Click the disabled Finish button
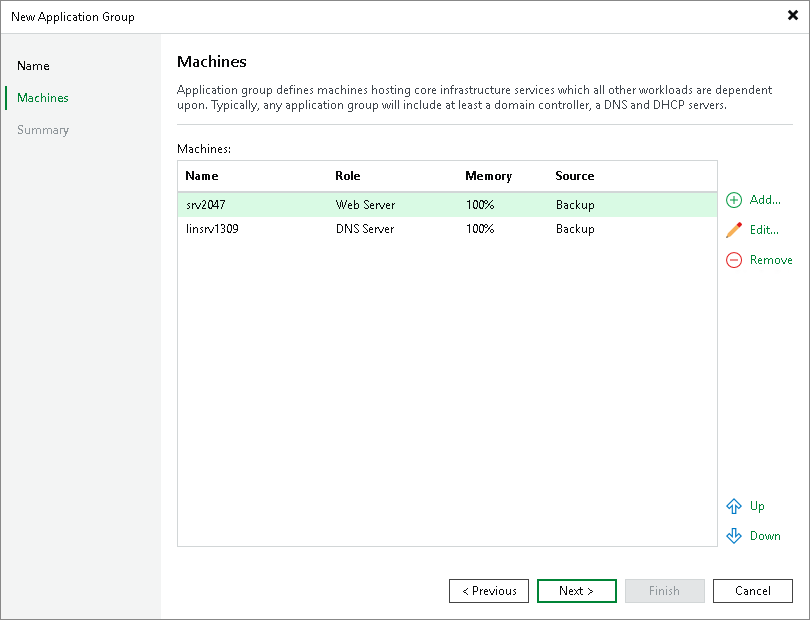The height and width of the screenshot is (620, 810). pos(664,591)
